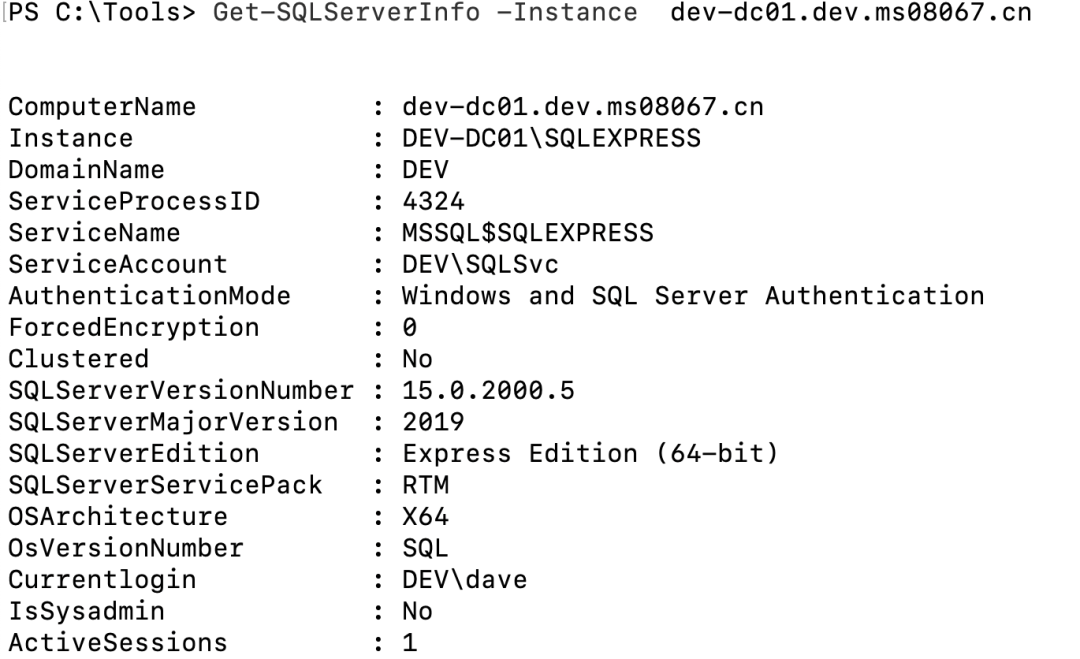The height and width of the screenshot is (659, 1080).
Task: Click the Express Edition (64-bit) value
Action: click(590, 454)
